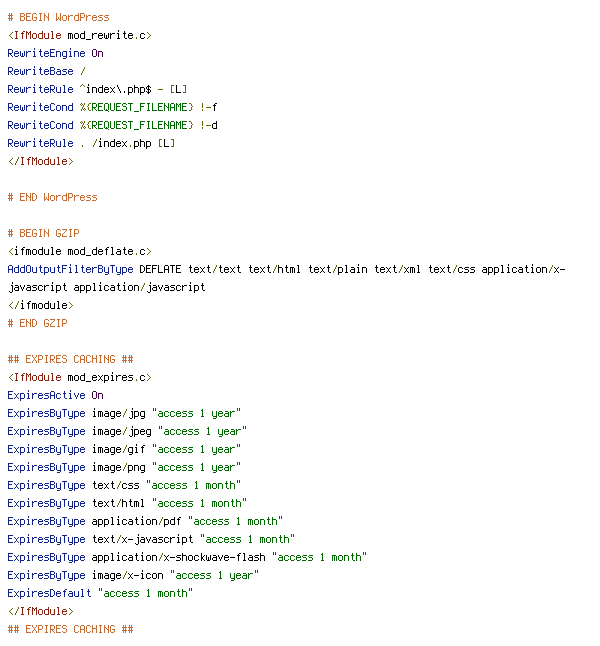Viewport: 600px width, 646px height.
Task: Click the 'AddOutputFilterByType' directive
Action: 70,269
